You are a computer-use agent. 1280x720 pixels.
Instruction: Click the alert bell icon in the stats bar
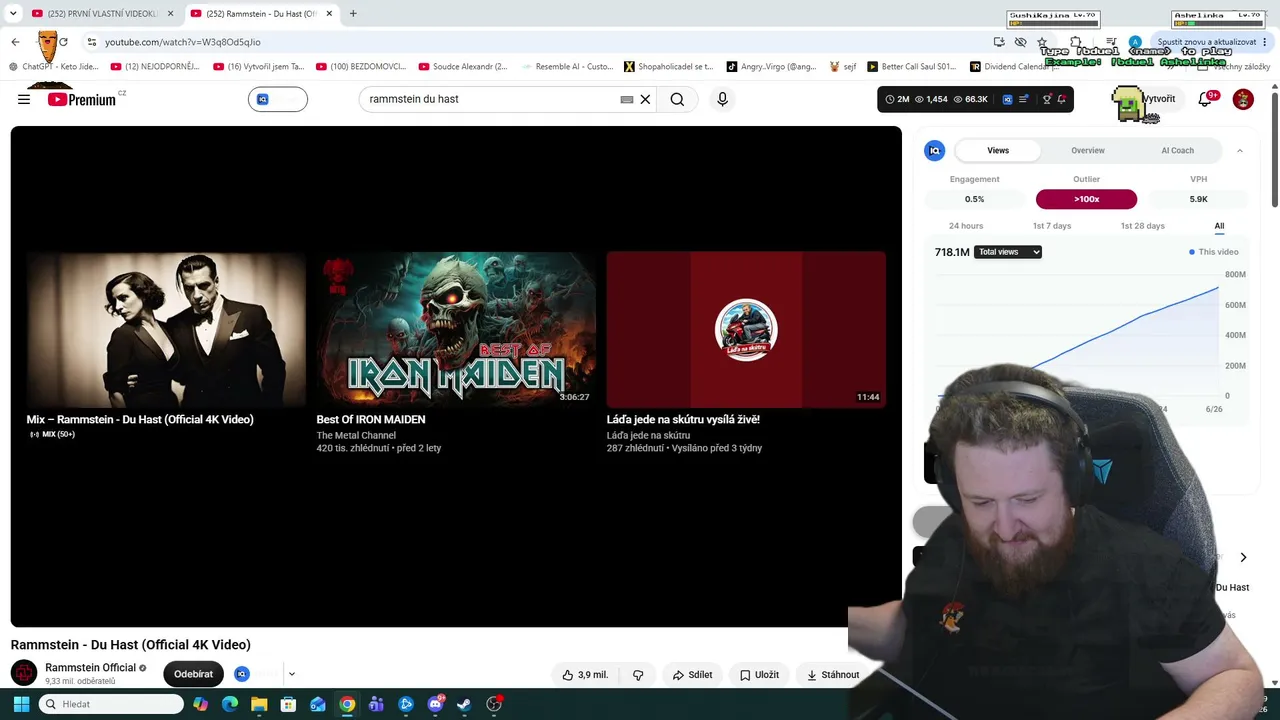pyautogui.click(x=1062, y=99)
